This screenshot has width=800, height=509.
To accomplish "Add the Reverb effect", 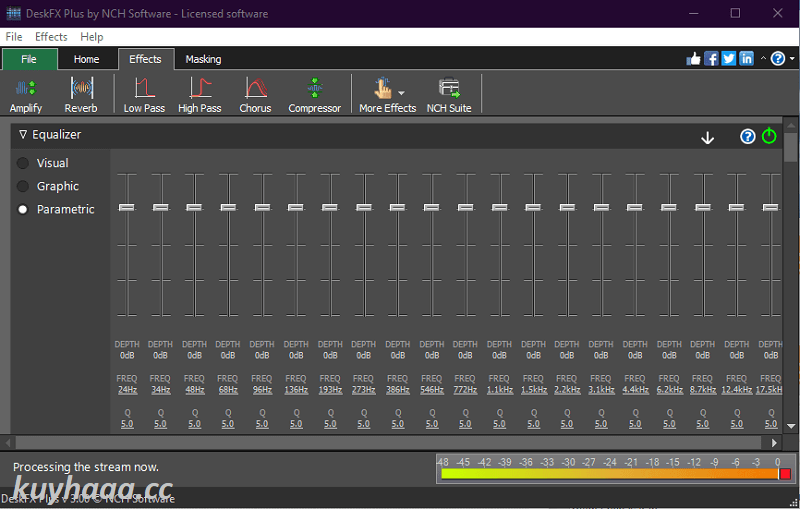I will pos(81,95).
